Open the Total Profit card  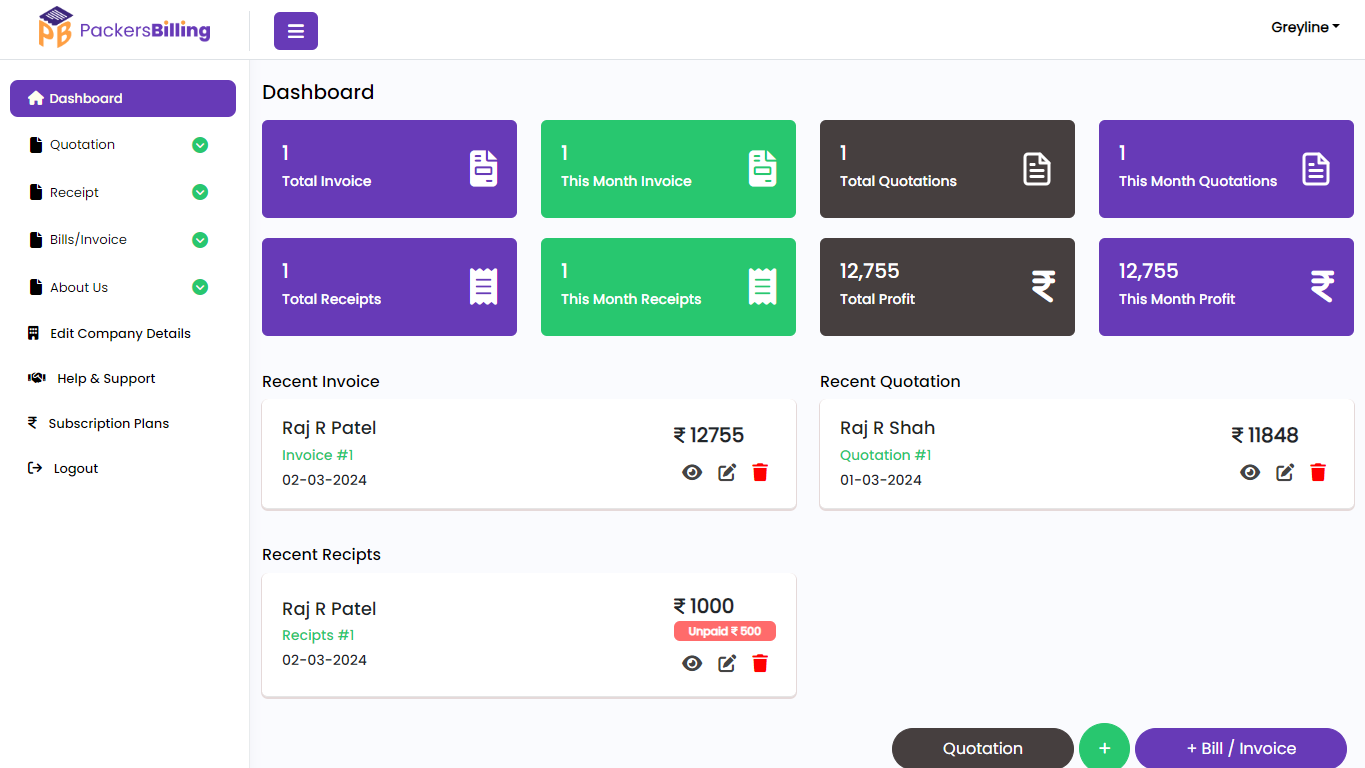point(946,286)
